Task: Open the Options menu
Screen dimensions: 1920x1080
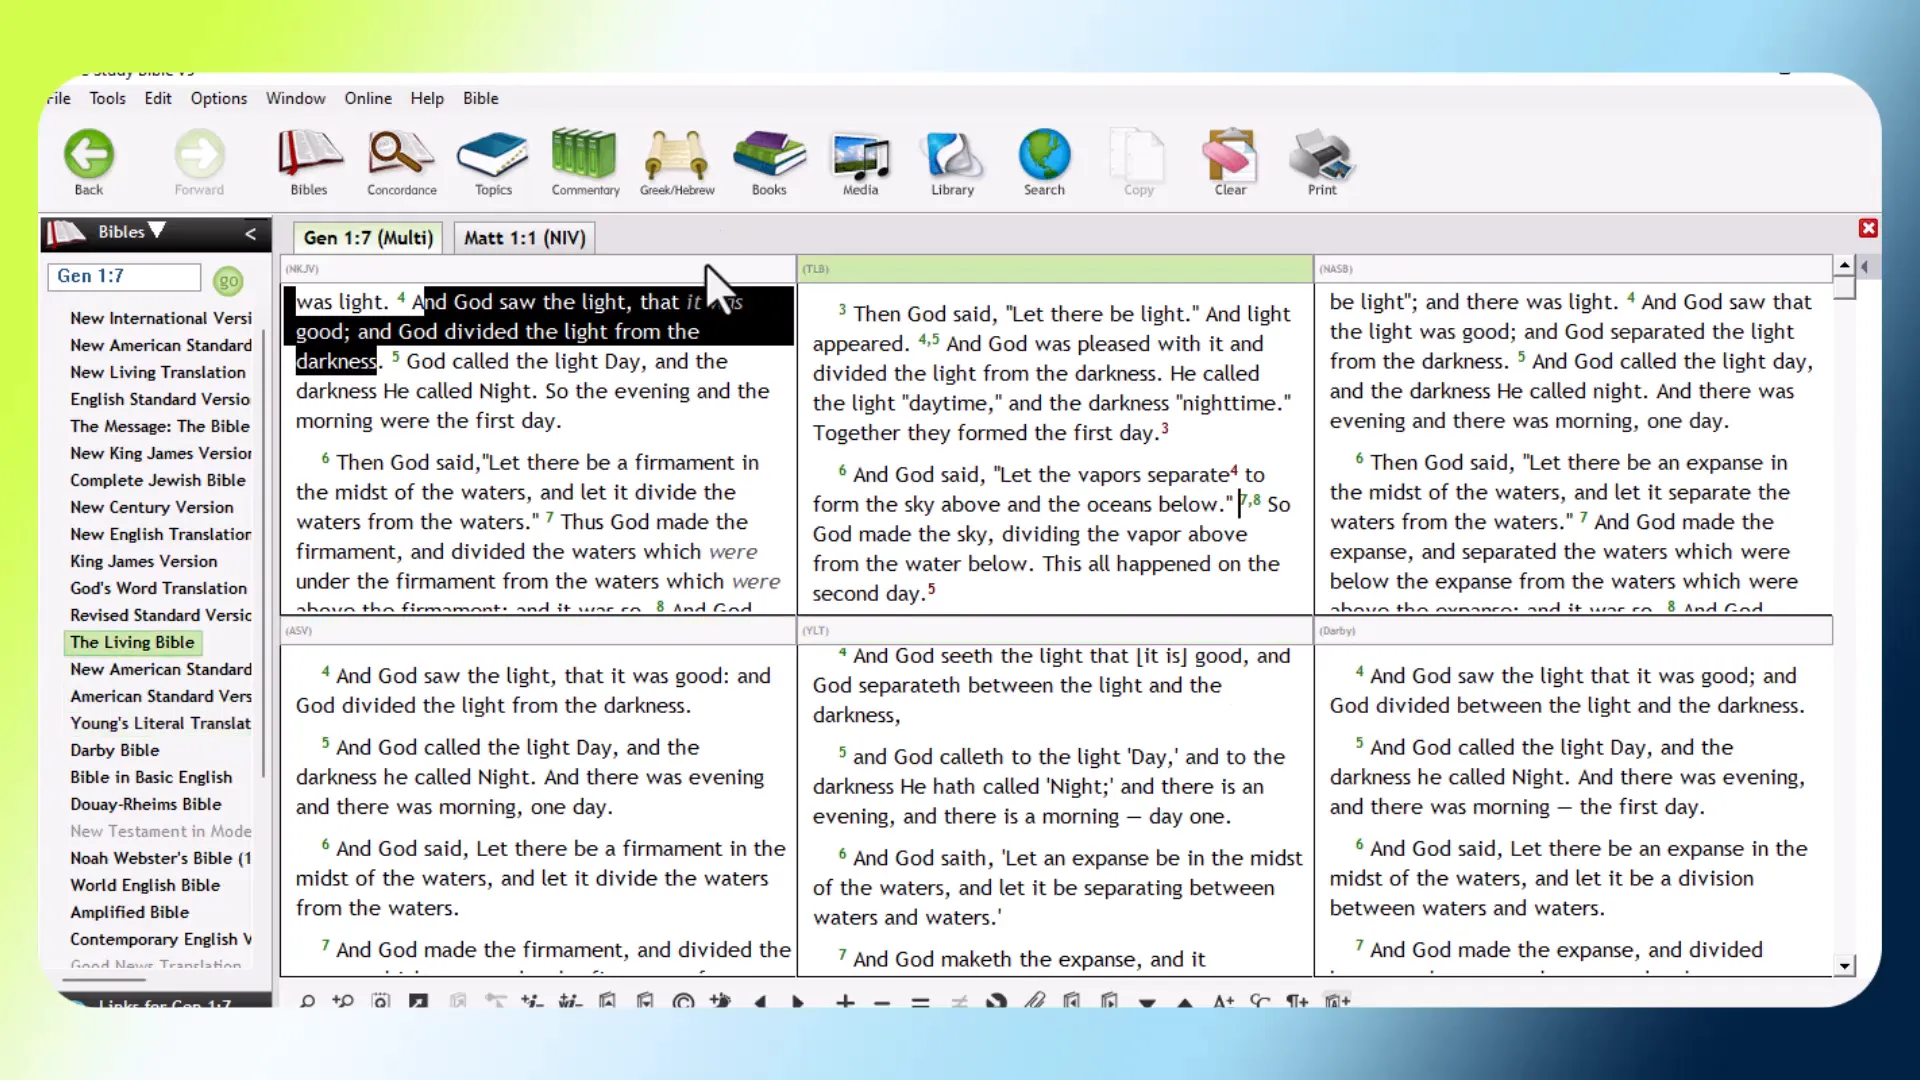Action: [219, 98]
